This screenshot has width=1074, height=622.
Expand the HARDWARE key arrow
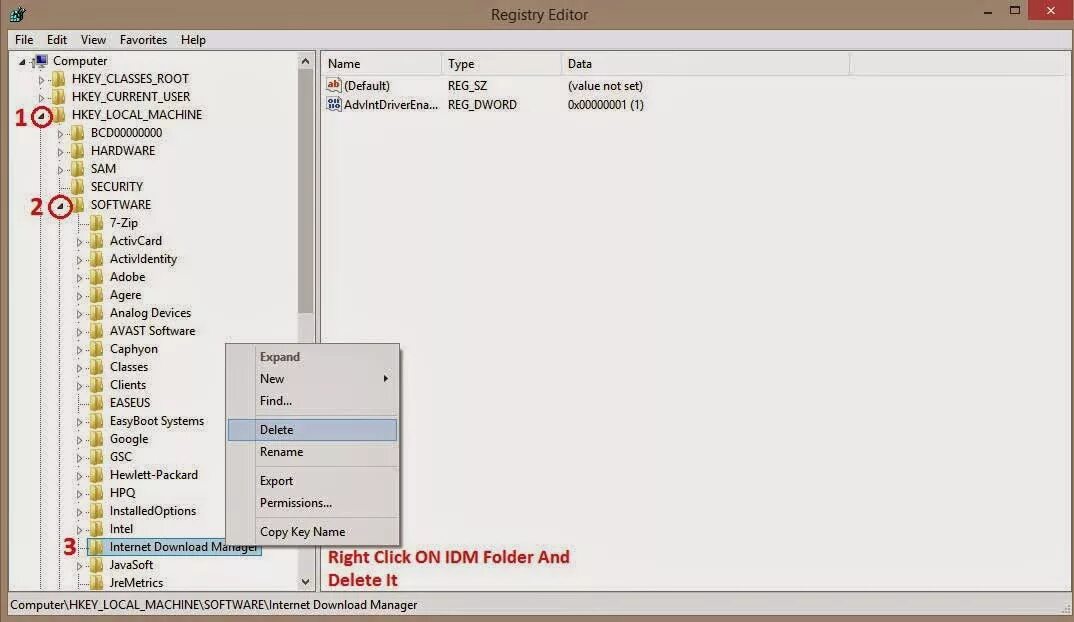coord(60,151)
